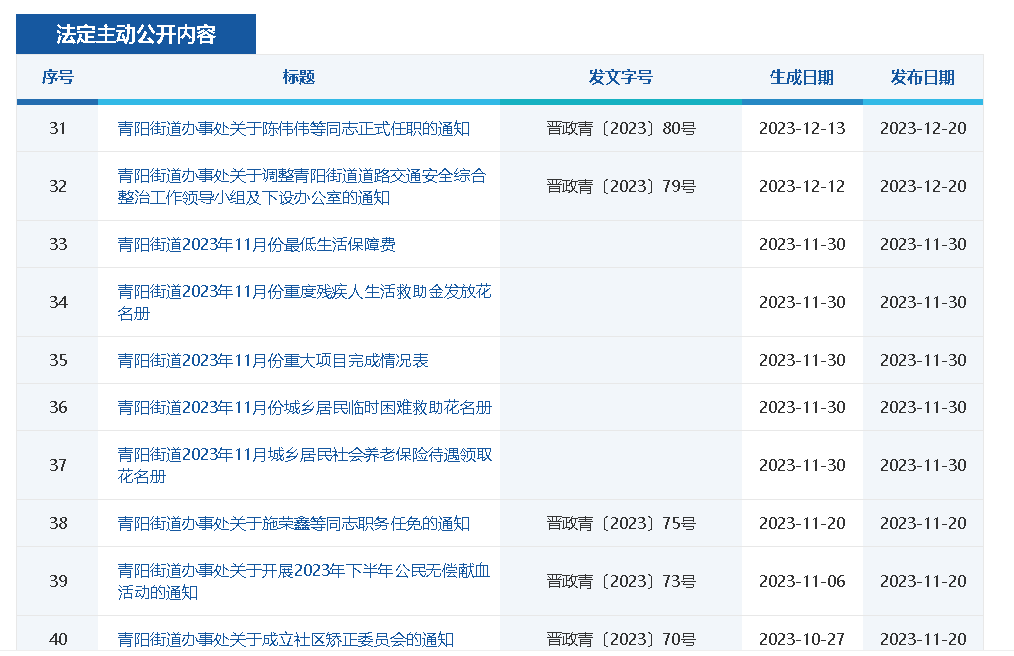The height and width of the screenshot is (656, 1014).
Task: Open the 成立社区矫正委员会 notice link
Action: [286, 639]
